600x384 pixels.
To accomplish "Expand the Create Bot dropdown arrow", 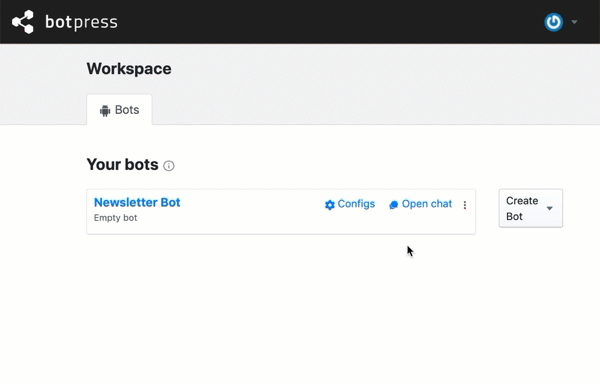I will click(549, 208).
